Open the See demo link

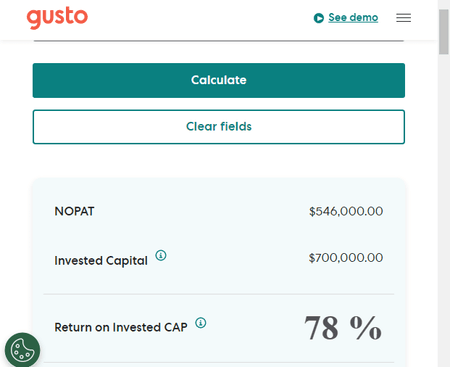[353, 17]
